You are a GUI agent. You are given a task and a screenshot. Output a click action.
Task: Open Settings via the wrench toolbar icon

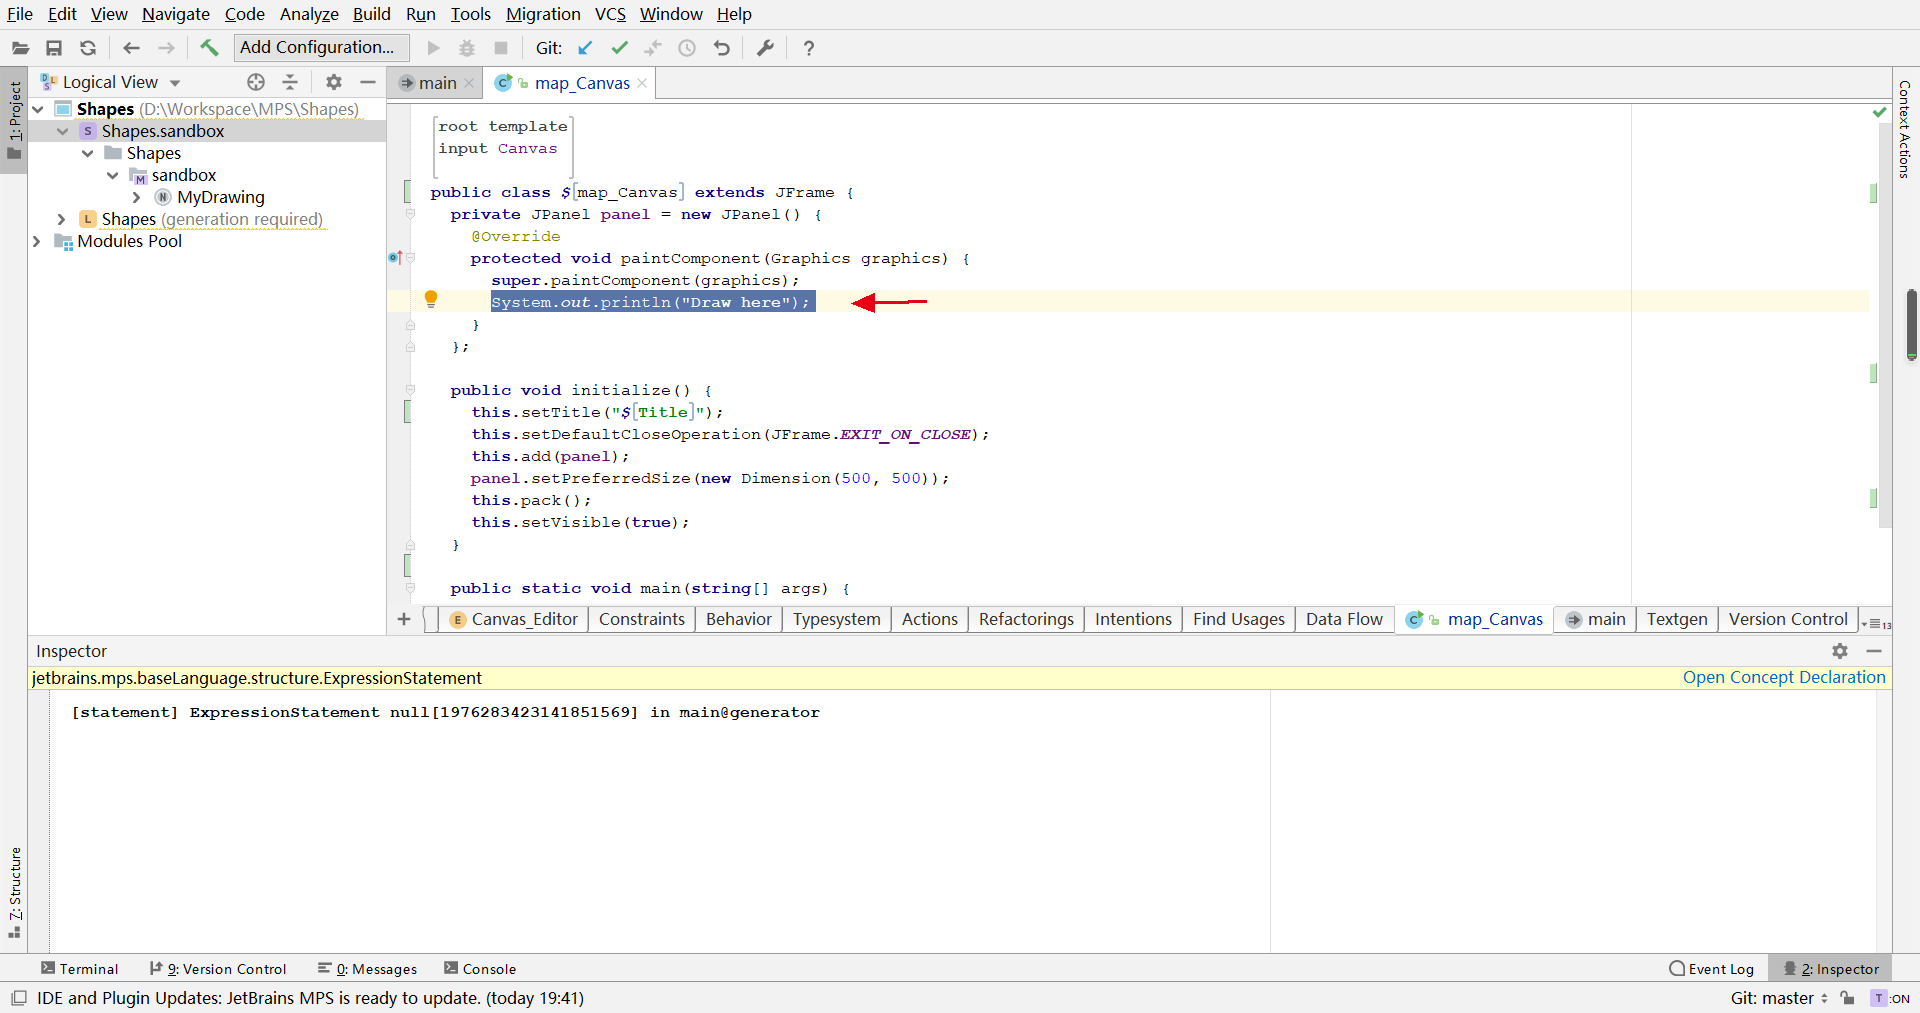pos(765,47)
